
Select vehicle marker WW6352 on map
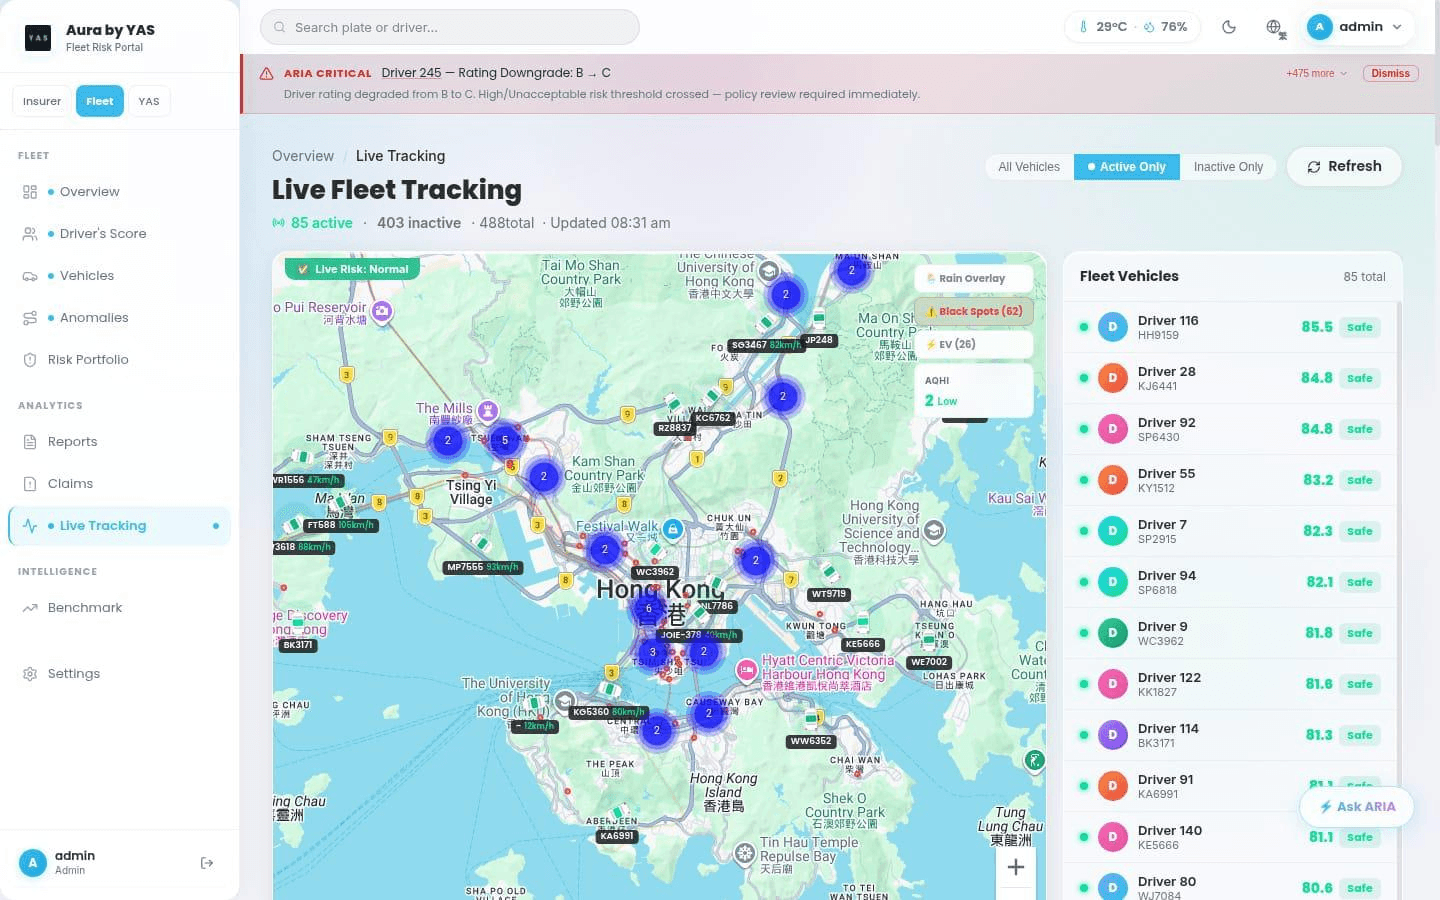click(x=810, y=741)
